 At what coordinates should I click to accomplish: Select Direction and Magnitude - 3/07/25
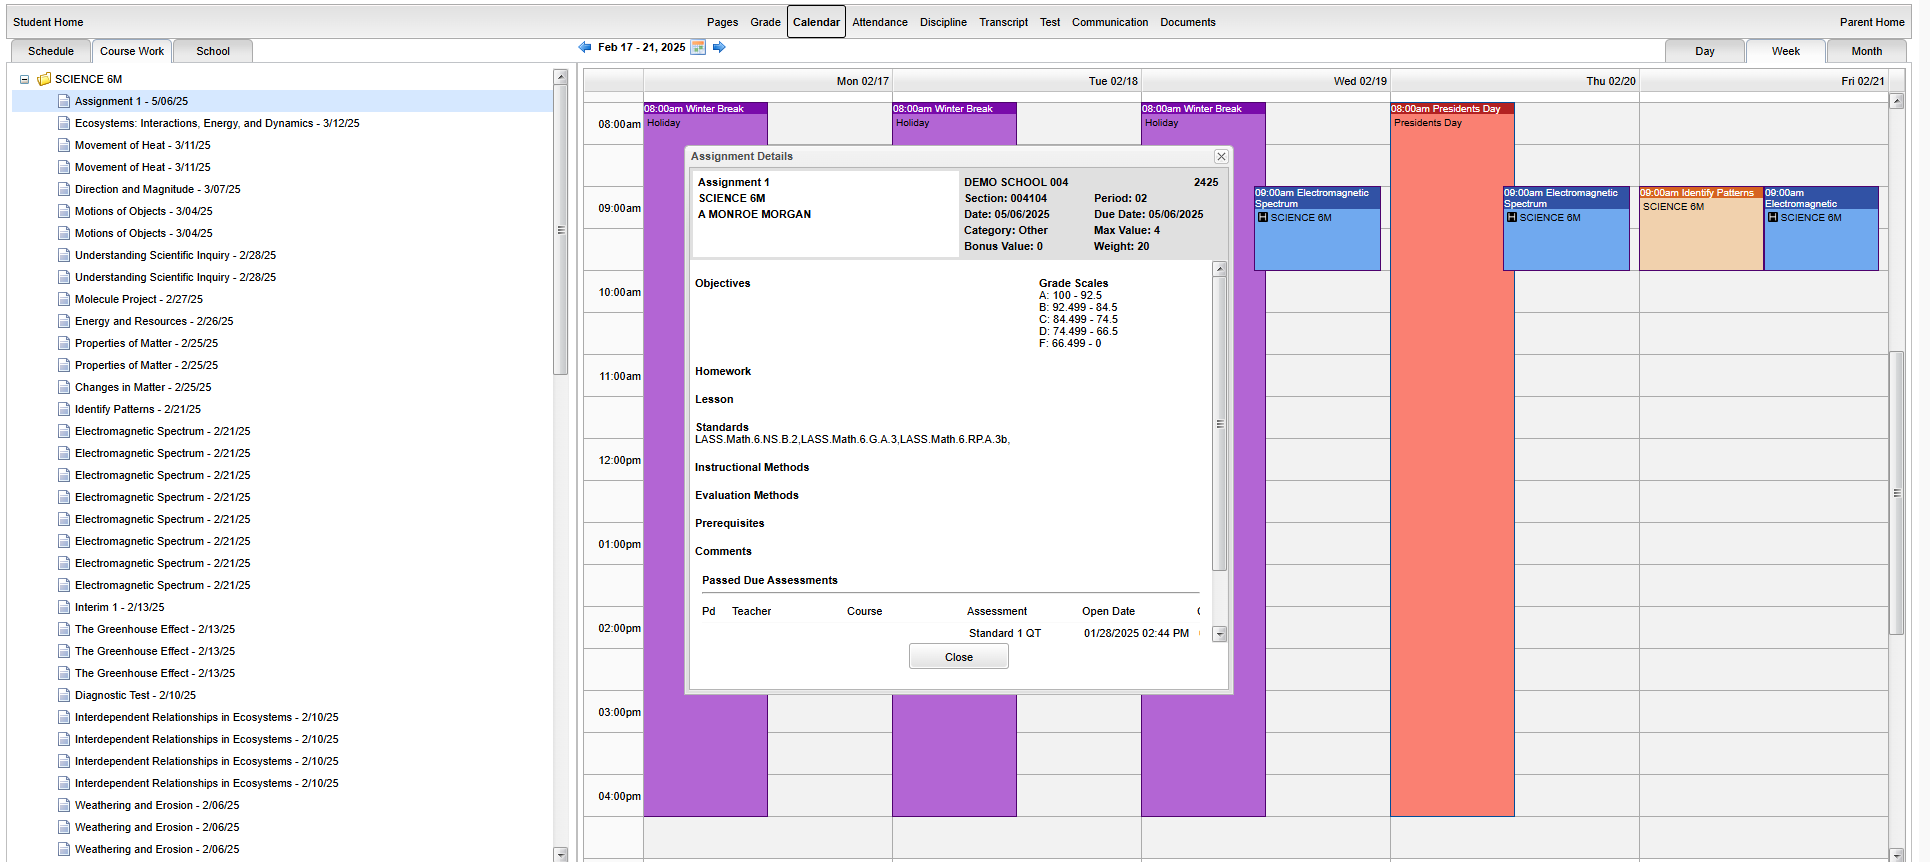point(158,189)
